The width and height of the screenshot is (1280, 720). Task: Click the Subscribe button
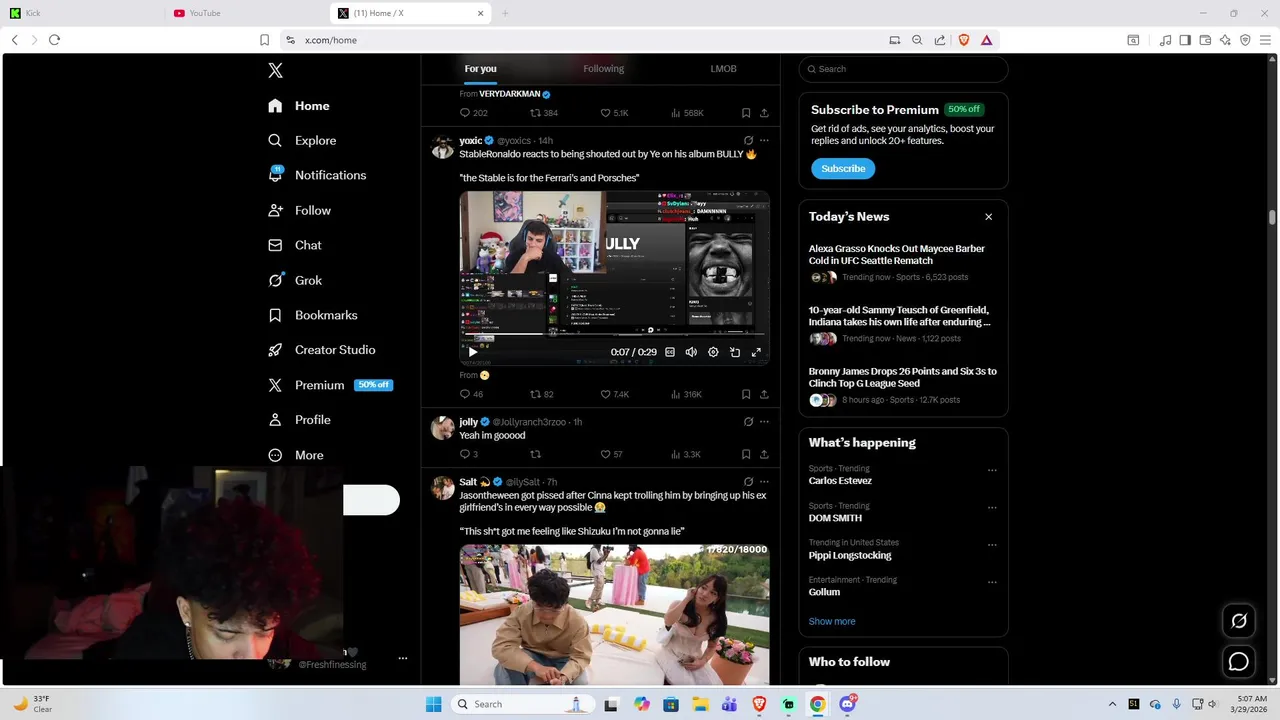[x=843, y=168]
